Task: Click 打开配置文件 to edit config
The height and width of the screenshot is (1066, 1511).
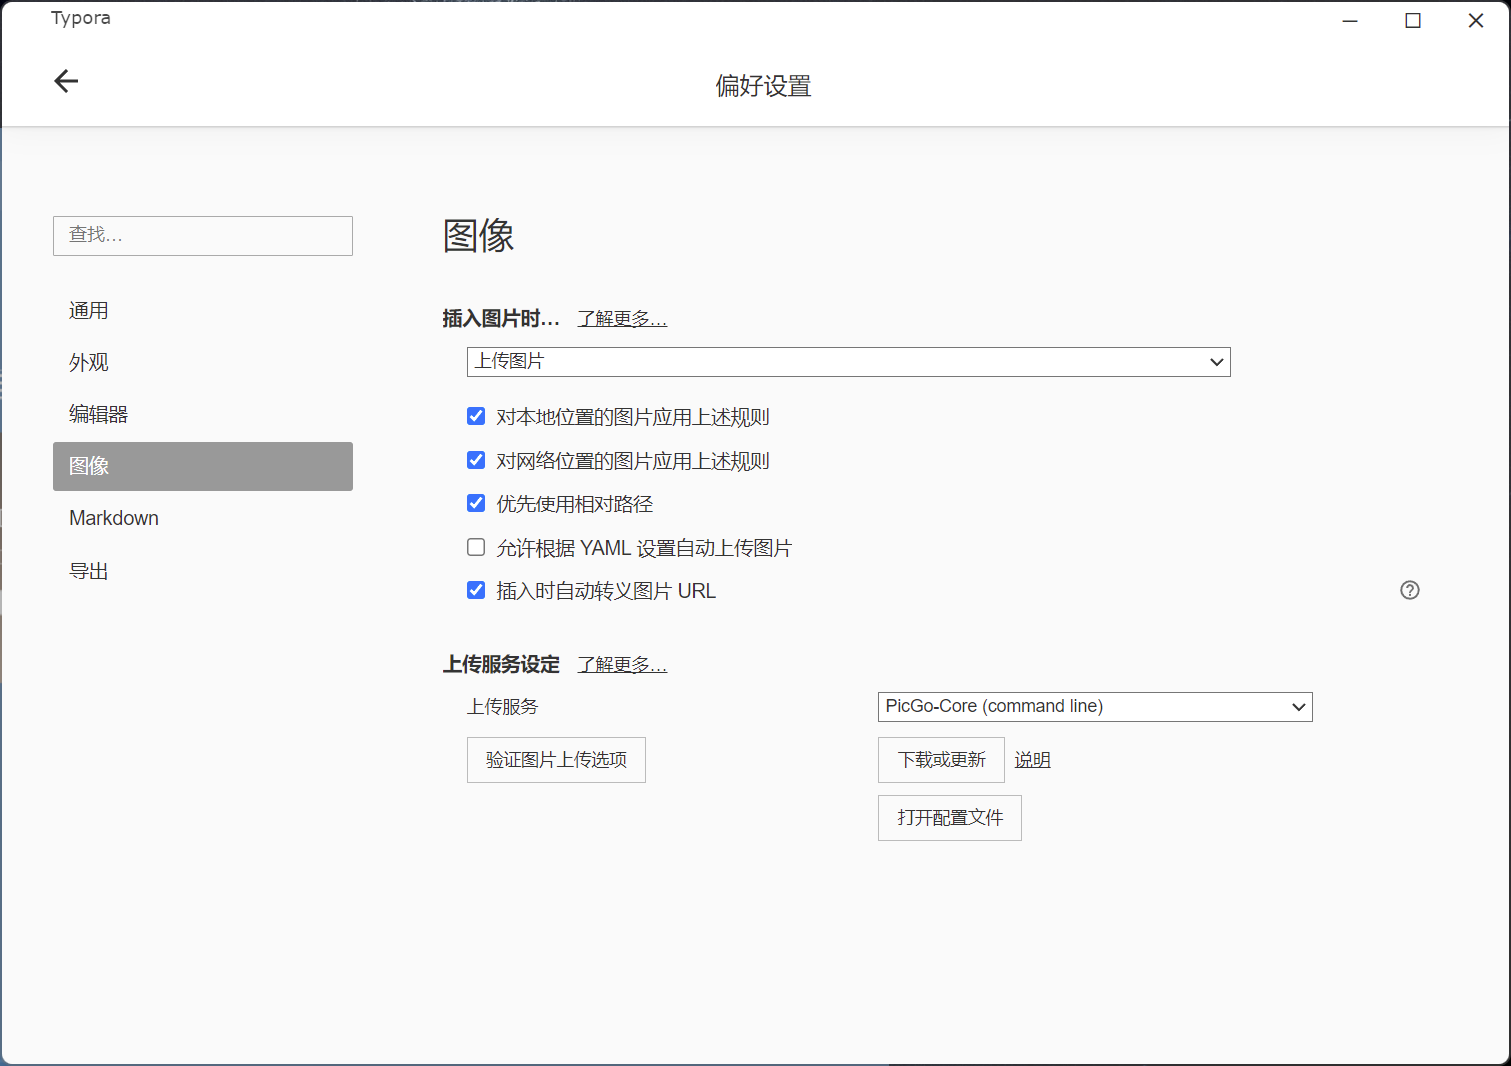Action: [x=948, y=817]
